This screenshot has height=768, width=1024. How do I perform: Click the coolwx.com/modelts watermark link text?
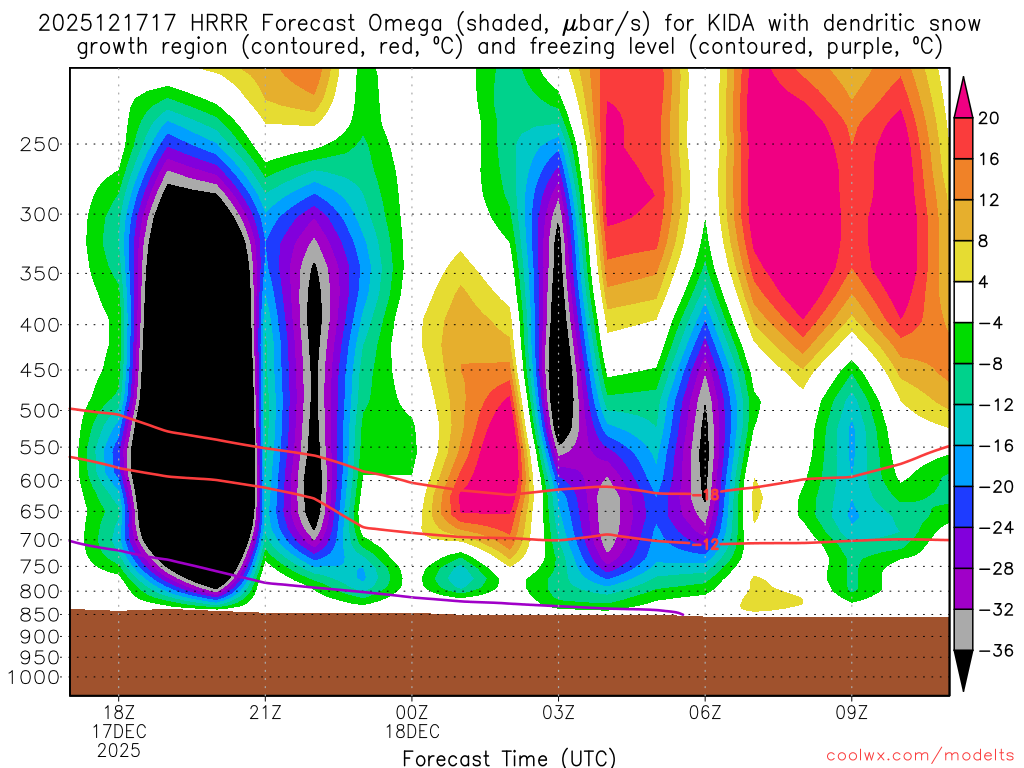920,756
